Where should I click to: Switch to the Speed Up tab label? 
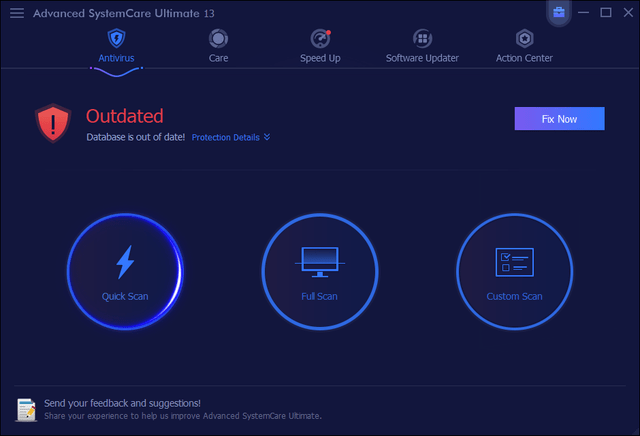[x=320, y=58]
